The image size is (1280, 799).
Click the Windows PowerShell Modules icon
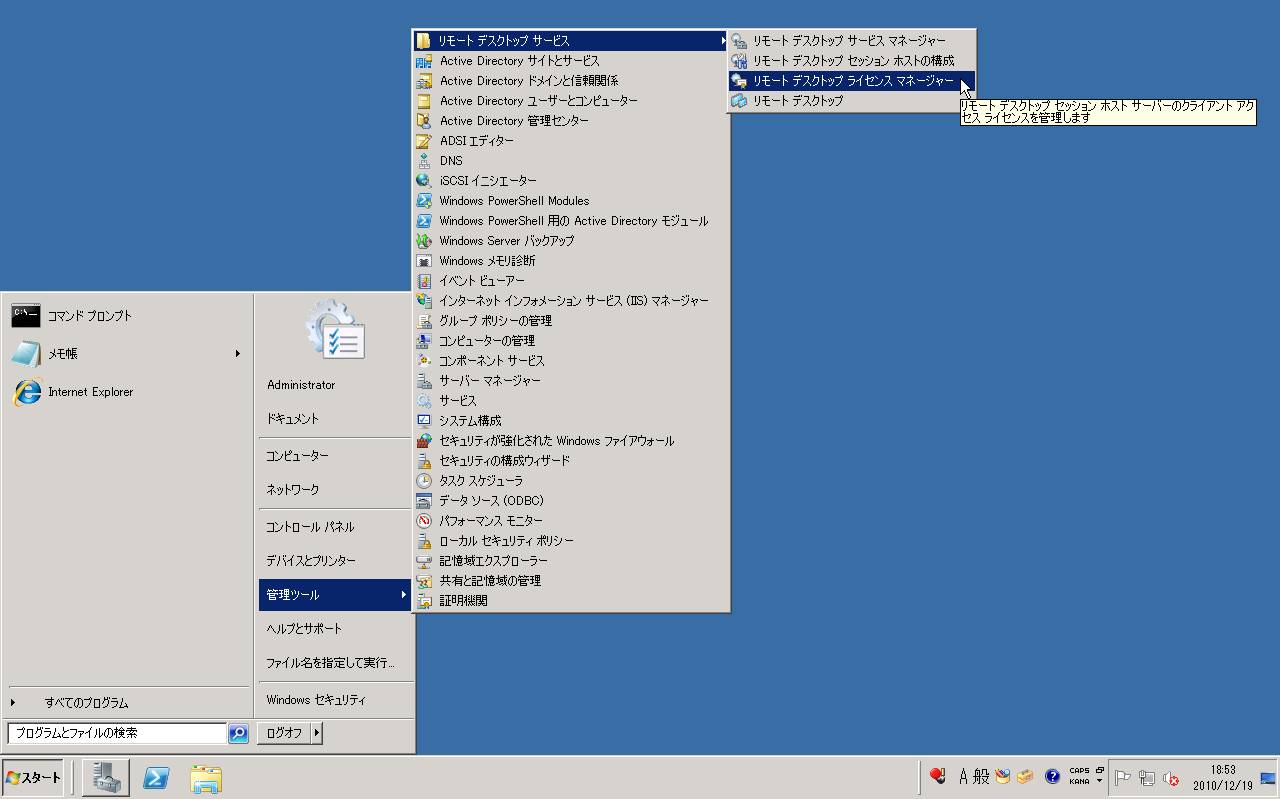click(x=424, y=201)
